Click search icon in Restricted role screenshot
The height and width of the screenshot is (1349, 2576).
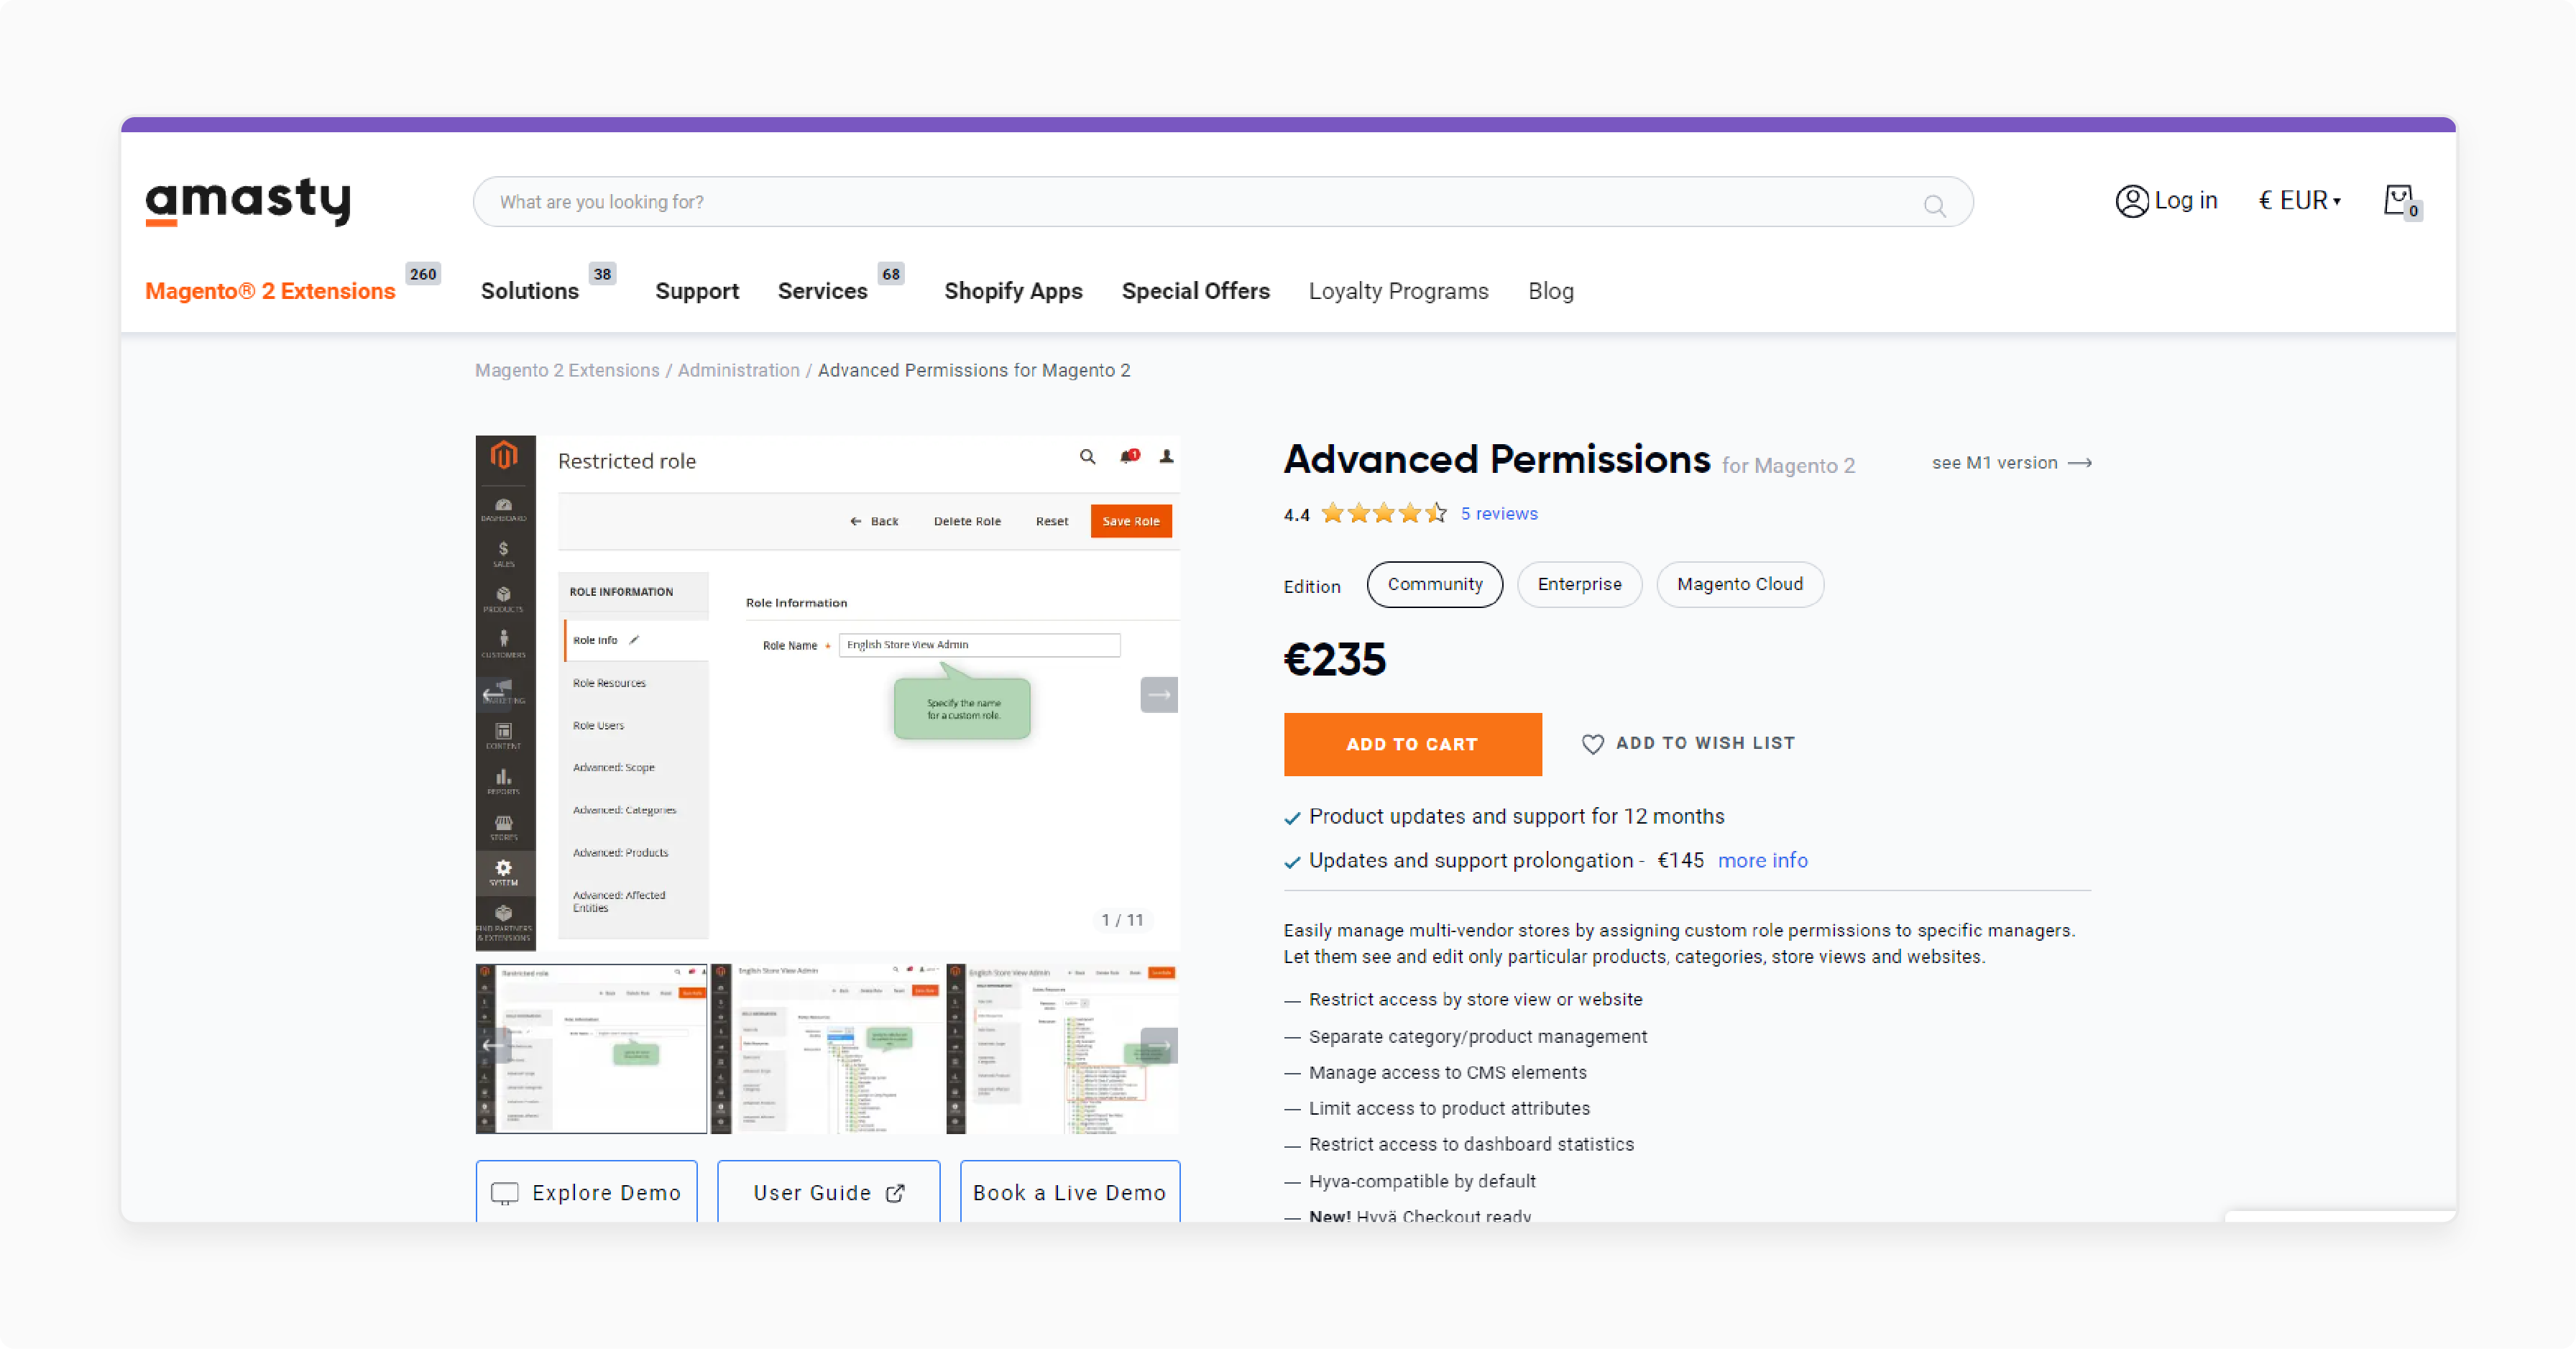(1087, 457)
